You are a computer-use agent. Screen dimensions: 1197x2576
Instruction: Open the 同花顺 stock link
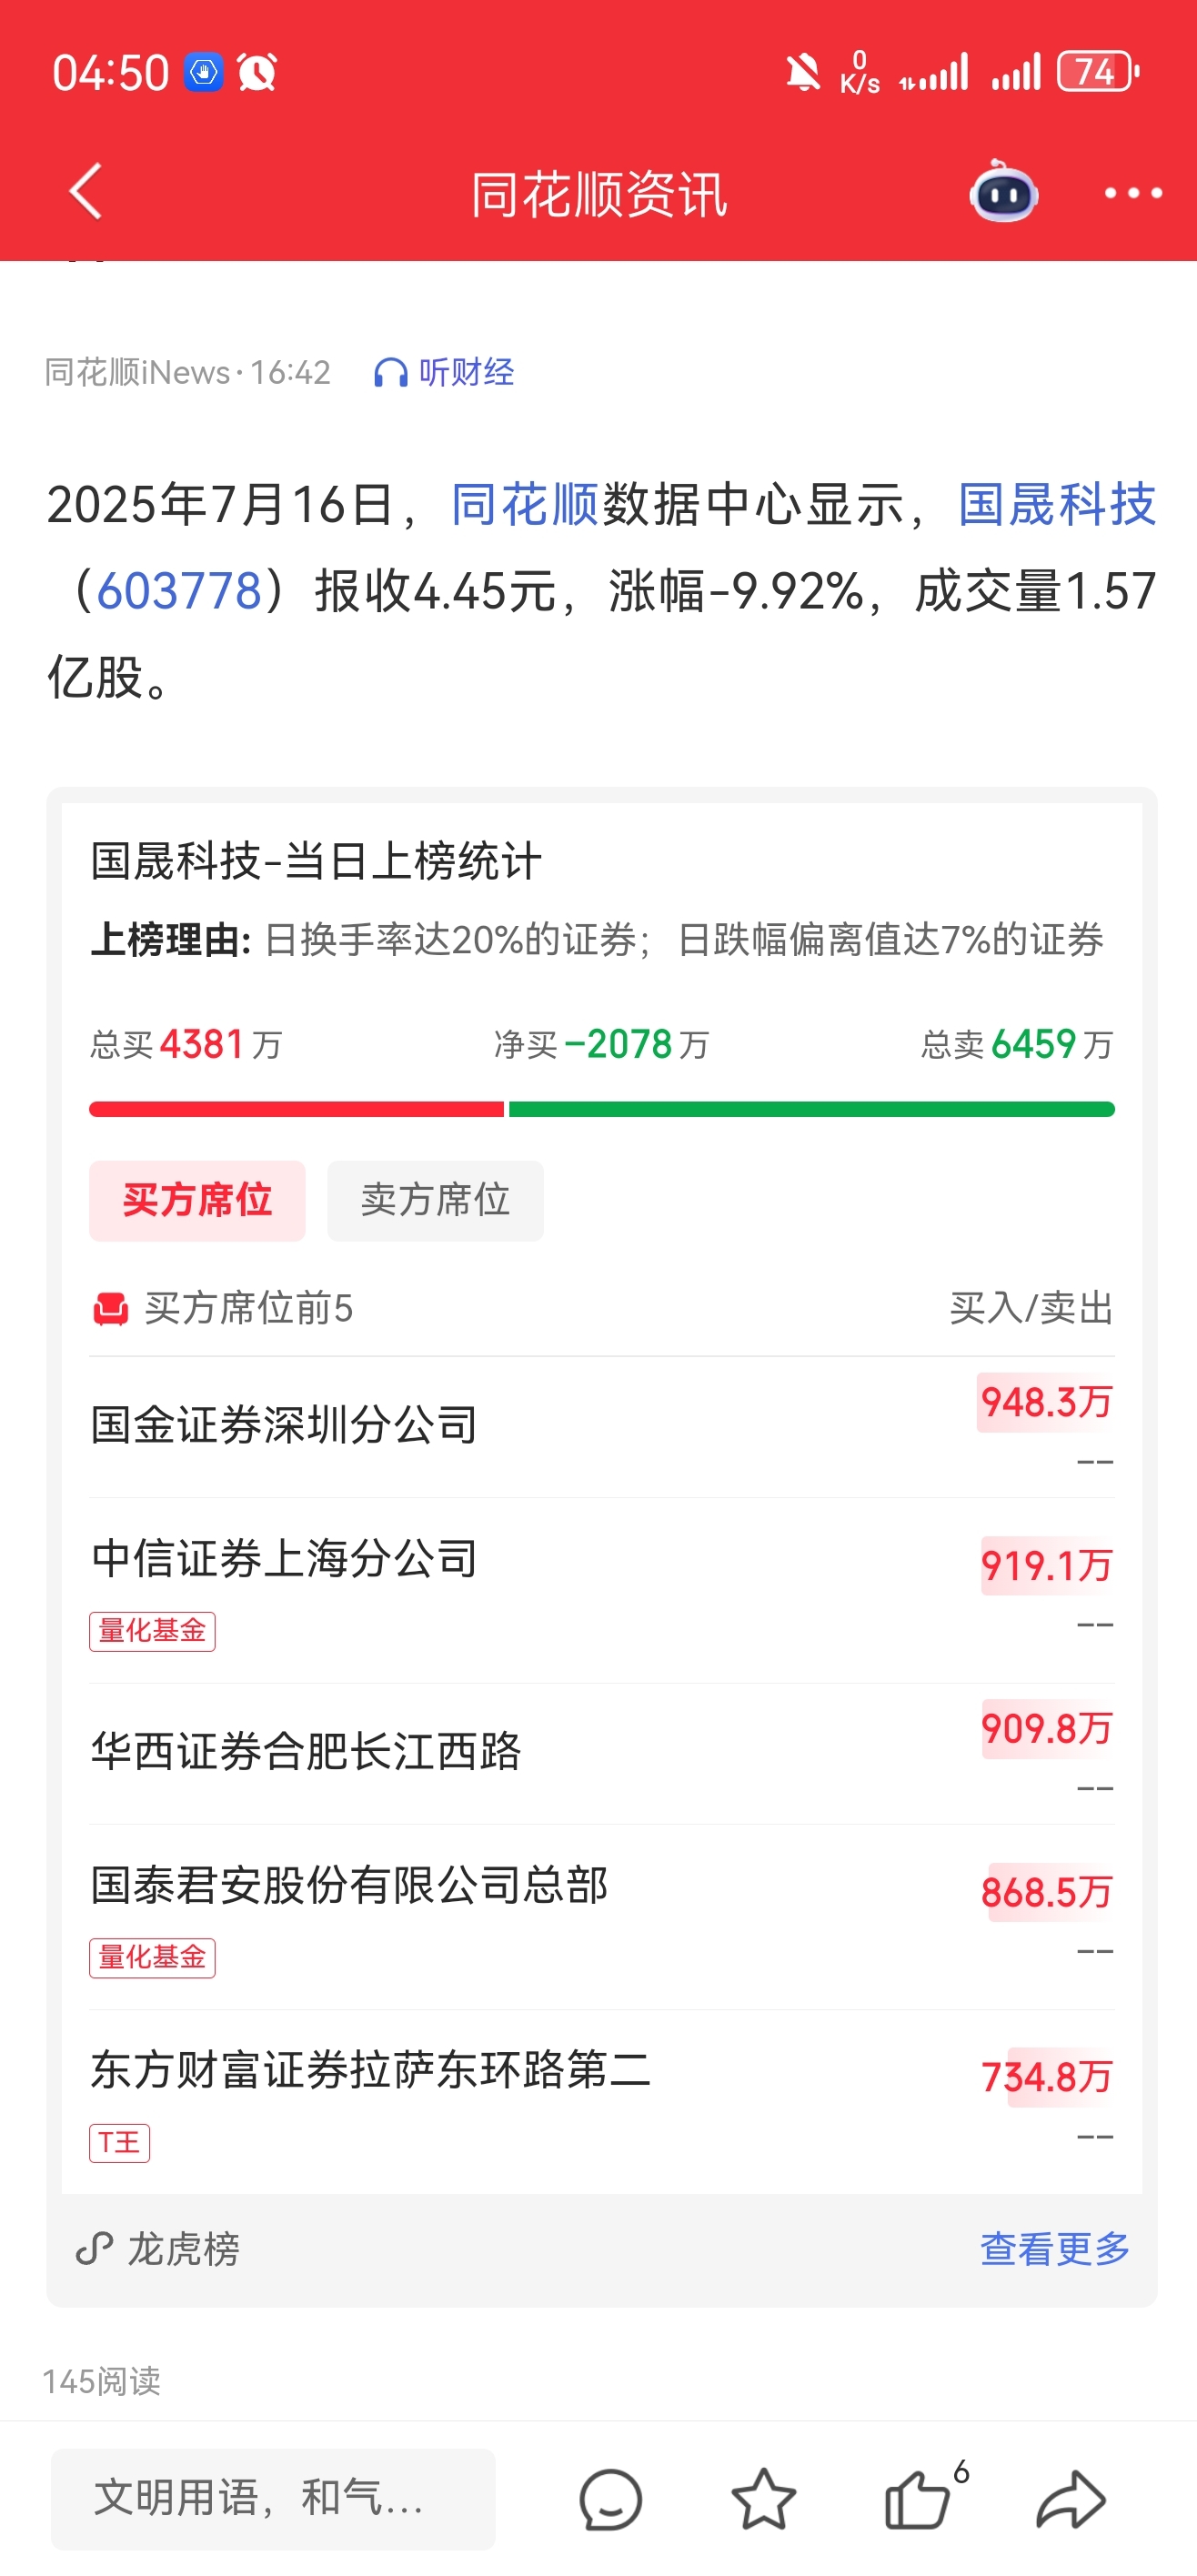(x=525, y=504)
